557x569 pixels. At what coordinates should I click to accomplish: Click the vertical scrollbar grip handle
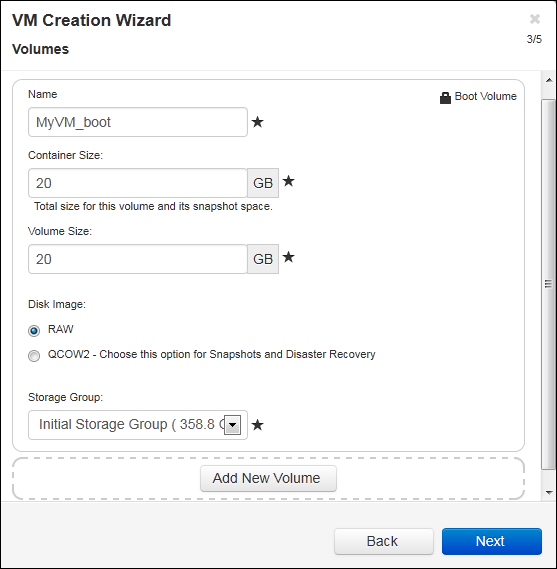[x=549, y=284]
